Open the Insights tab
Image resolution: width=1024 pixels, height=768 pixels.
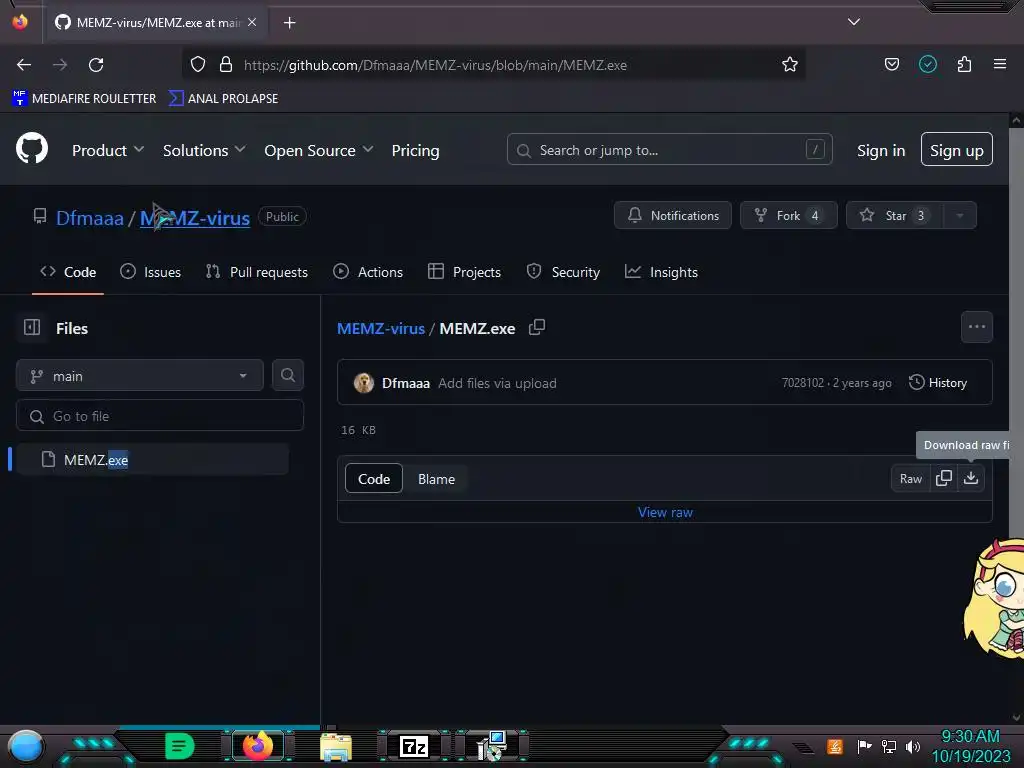pyautogui.click(x=662, y=272)
